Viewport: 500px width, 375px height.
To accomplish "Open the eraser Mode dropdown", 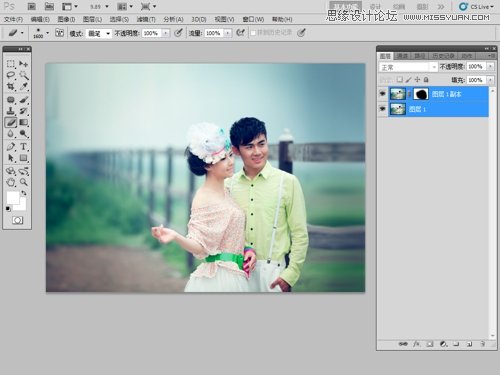I will [98, 33].
